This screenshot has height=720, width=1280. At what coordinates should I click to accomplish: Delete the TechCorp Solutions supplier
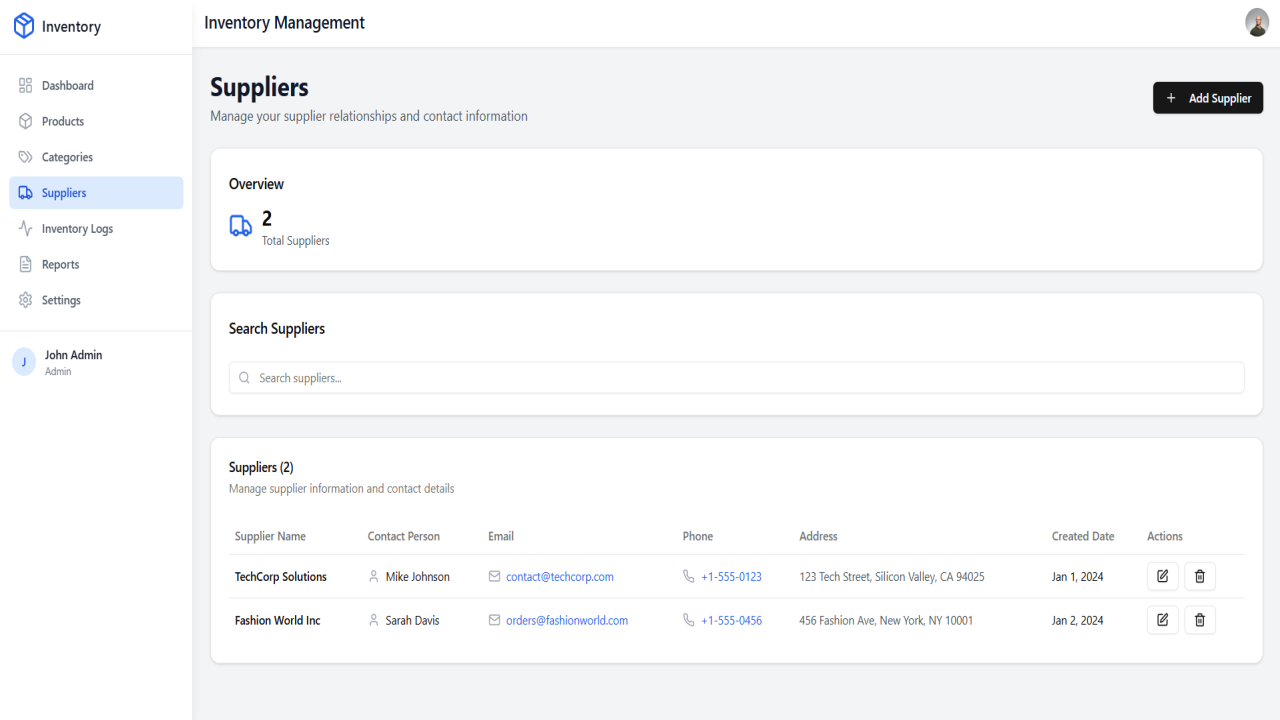coord(1200,577)
